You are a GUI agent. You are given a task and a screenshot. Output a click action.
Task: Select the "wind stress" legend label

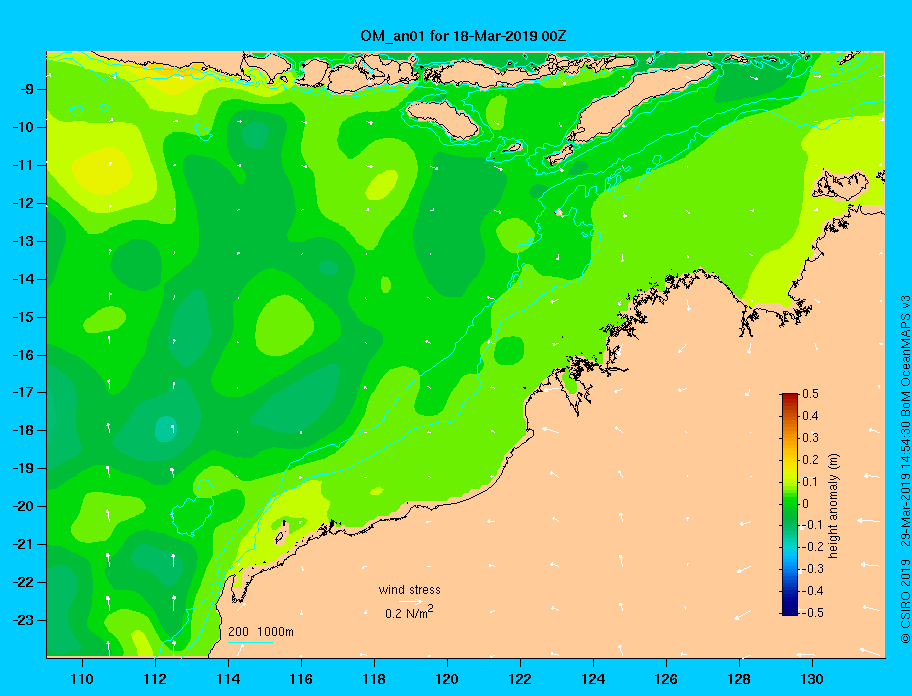(x=409, y=590)
